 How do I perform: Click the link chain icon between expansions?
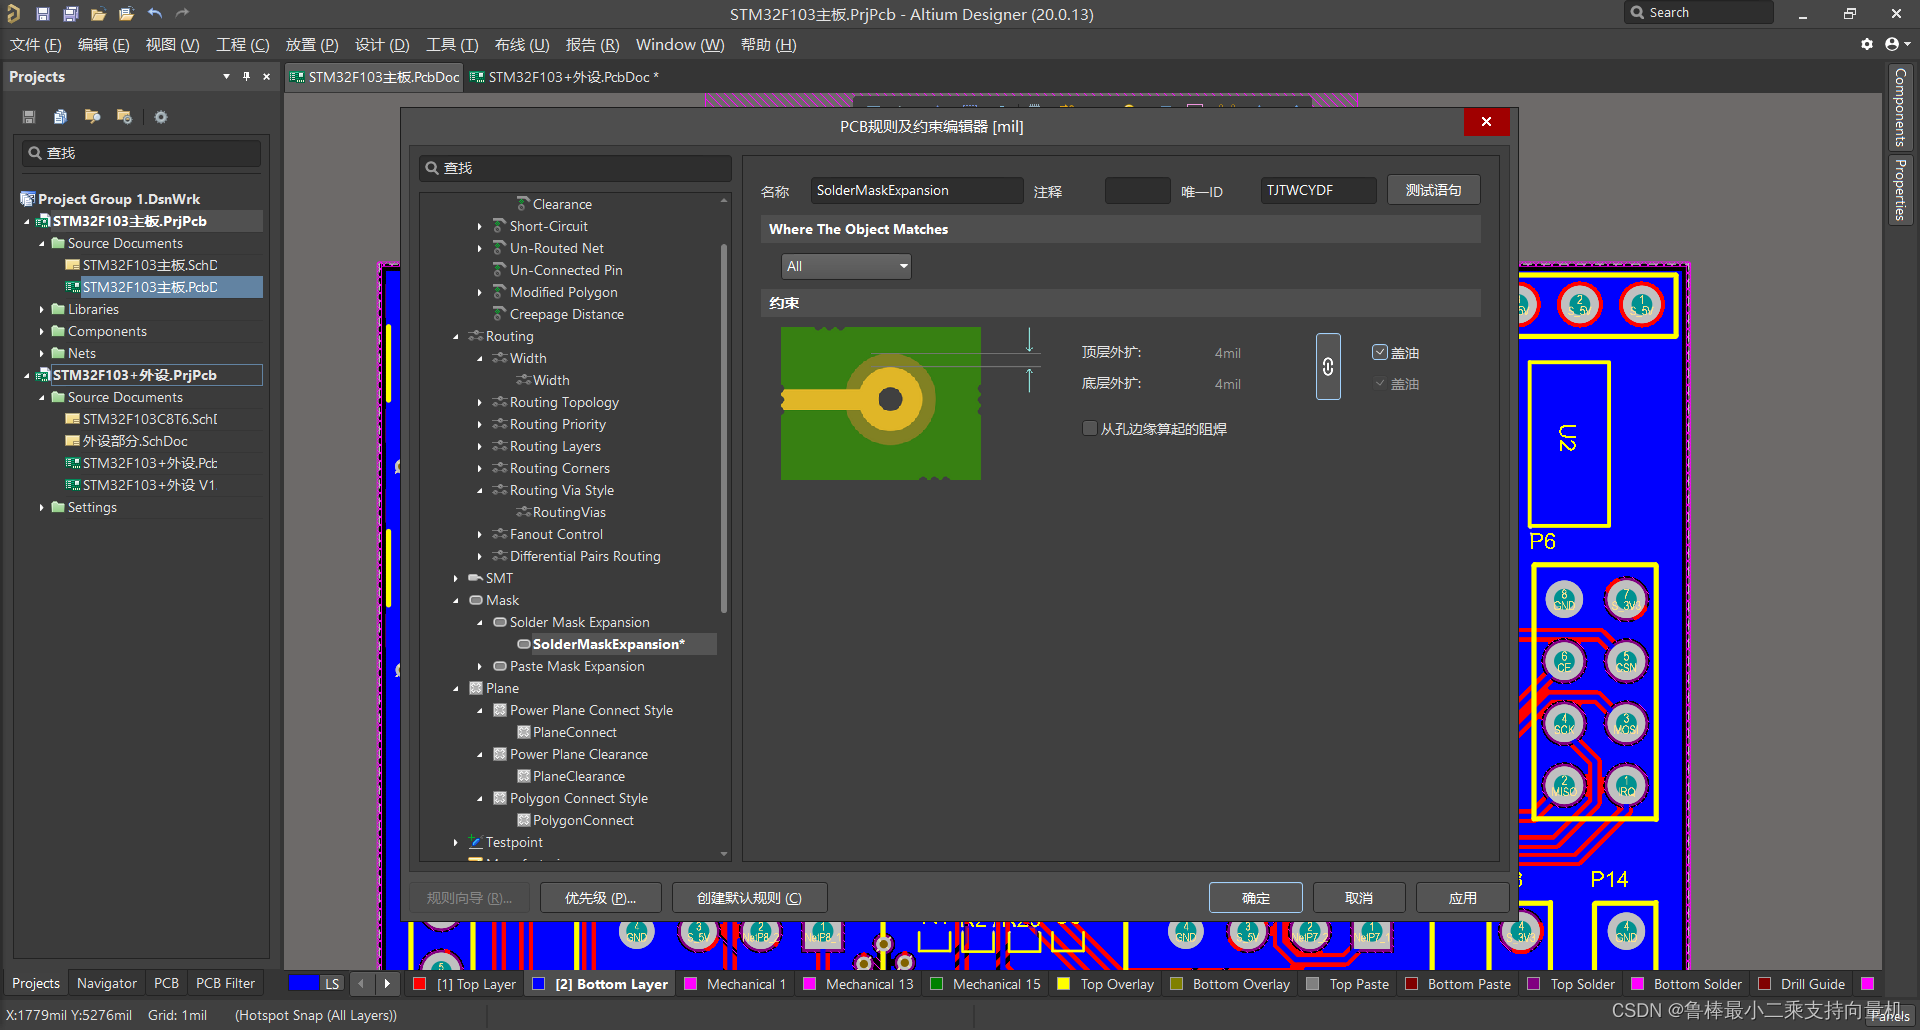point(1328,367)
